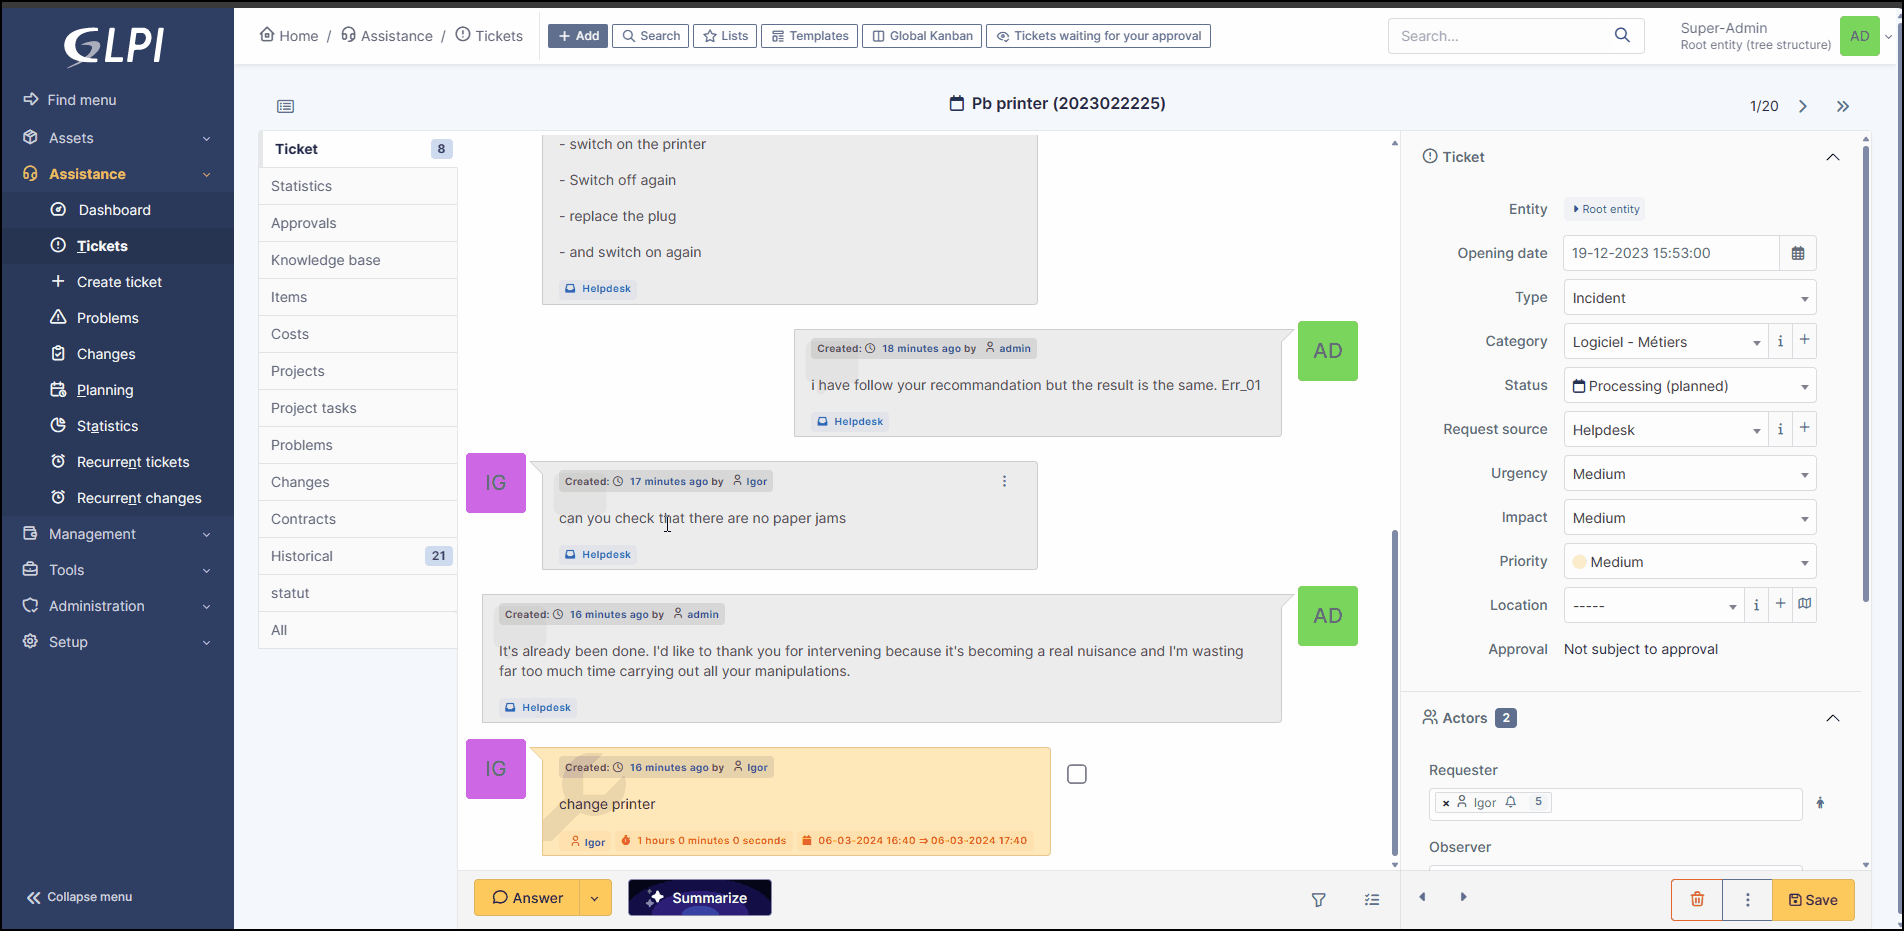Open the Status dropdown
Viewport: 1904px width, 931px height.
pos(1689,386)
